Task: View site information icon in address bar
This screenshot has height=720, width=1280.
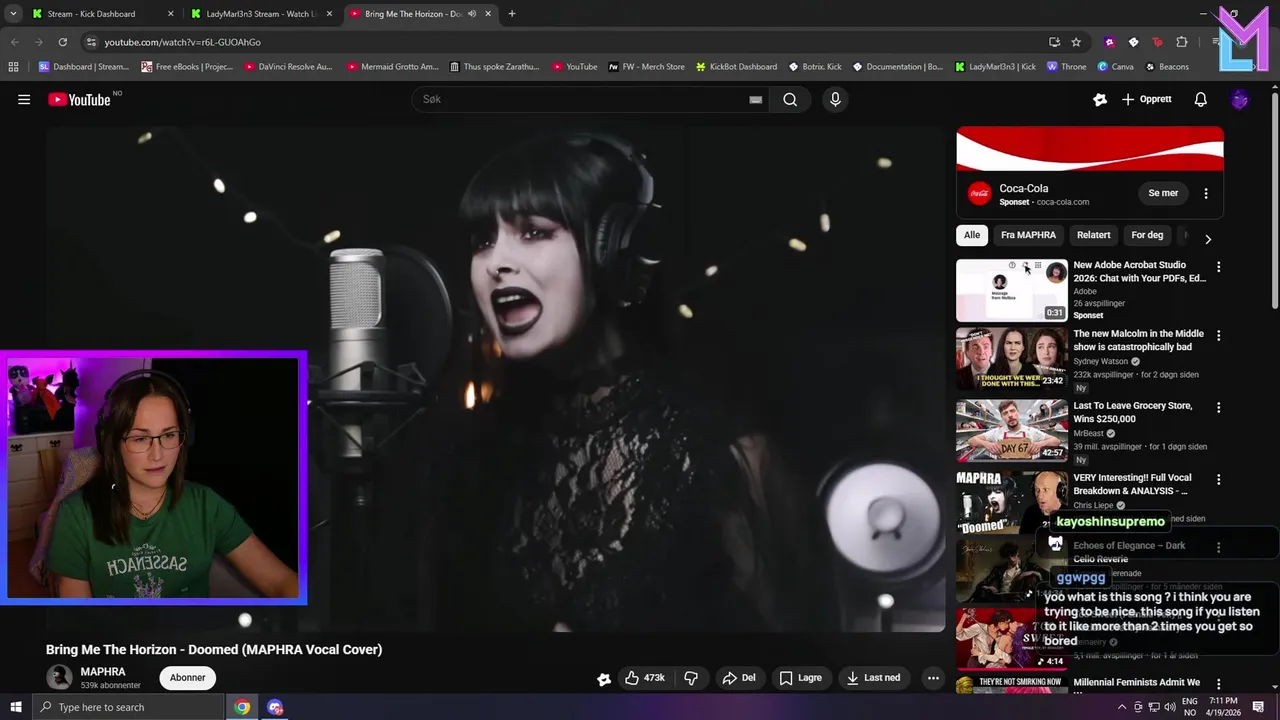Action: click(91, 42)
